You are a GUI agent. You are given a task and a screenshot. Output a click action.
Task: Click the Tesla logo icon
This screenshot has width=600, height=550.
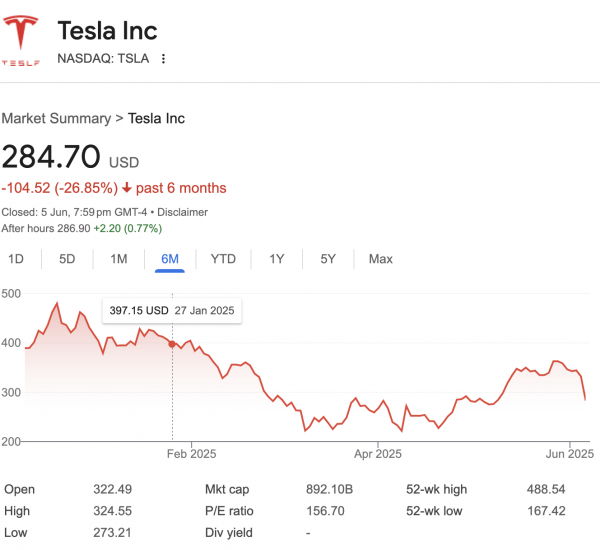(20, 40)
